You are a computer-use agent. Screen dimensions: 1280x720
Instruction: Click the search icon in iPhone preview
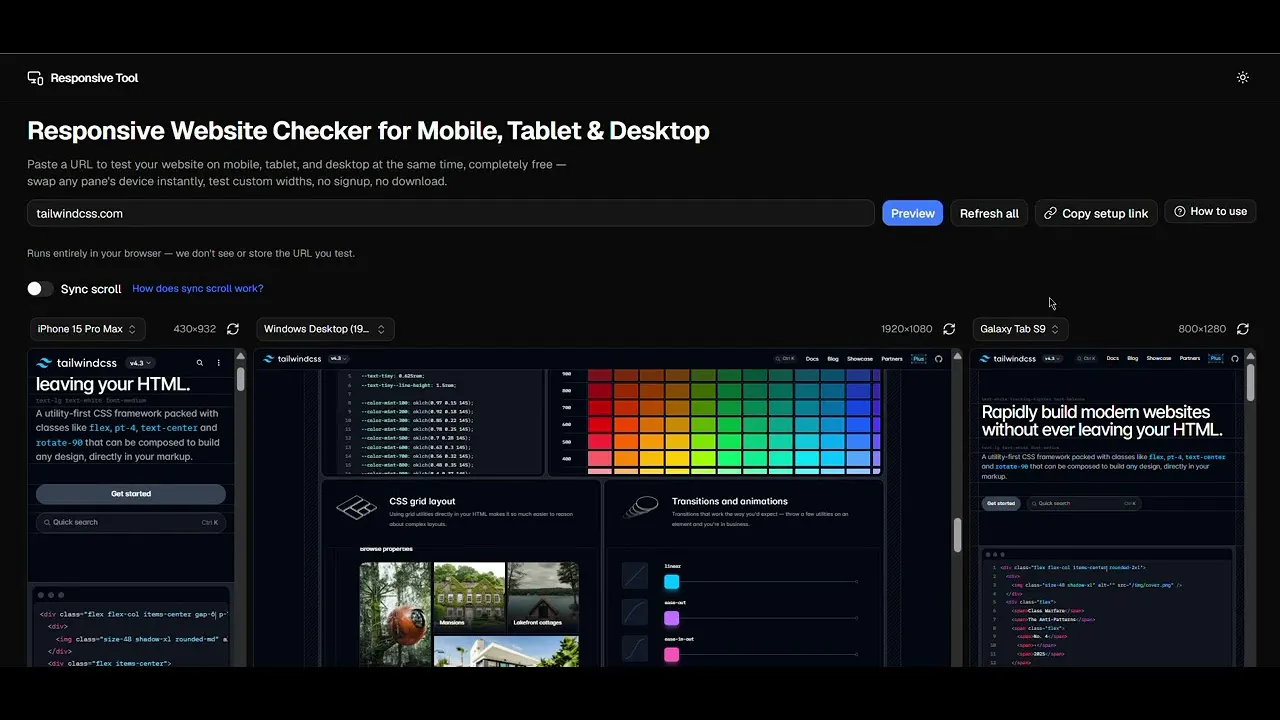200,363
